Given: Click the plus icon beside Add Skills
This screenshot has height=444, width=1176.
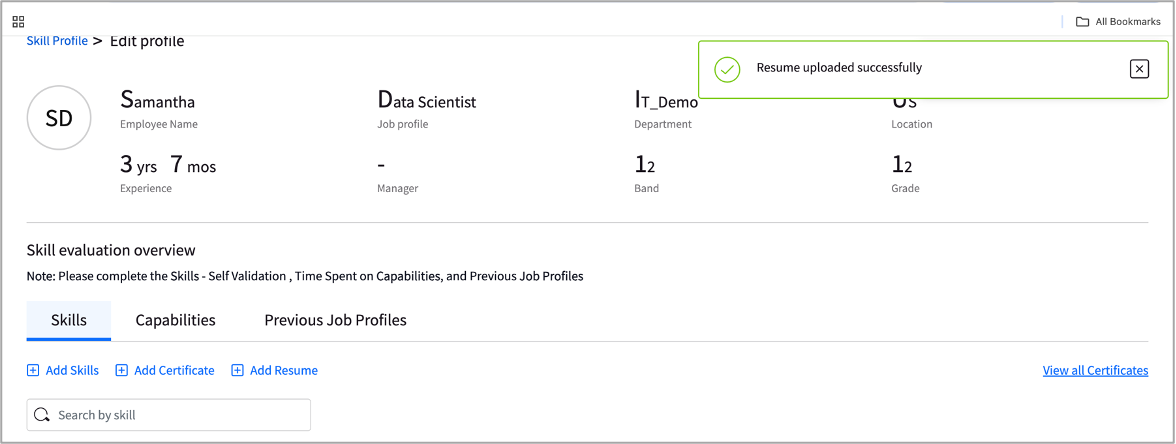Looking at the screenshot, I should point(33,370).
